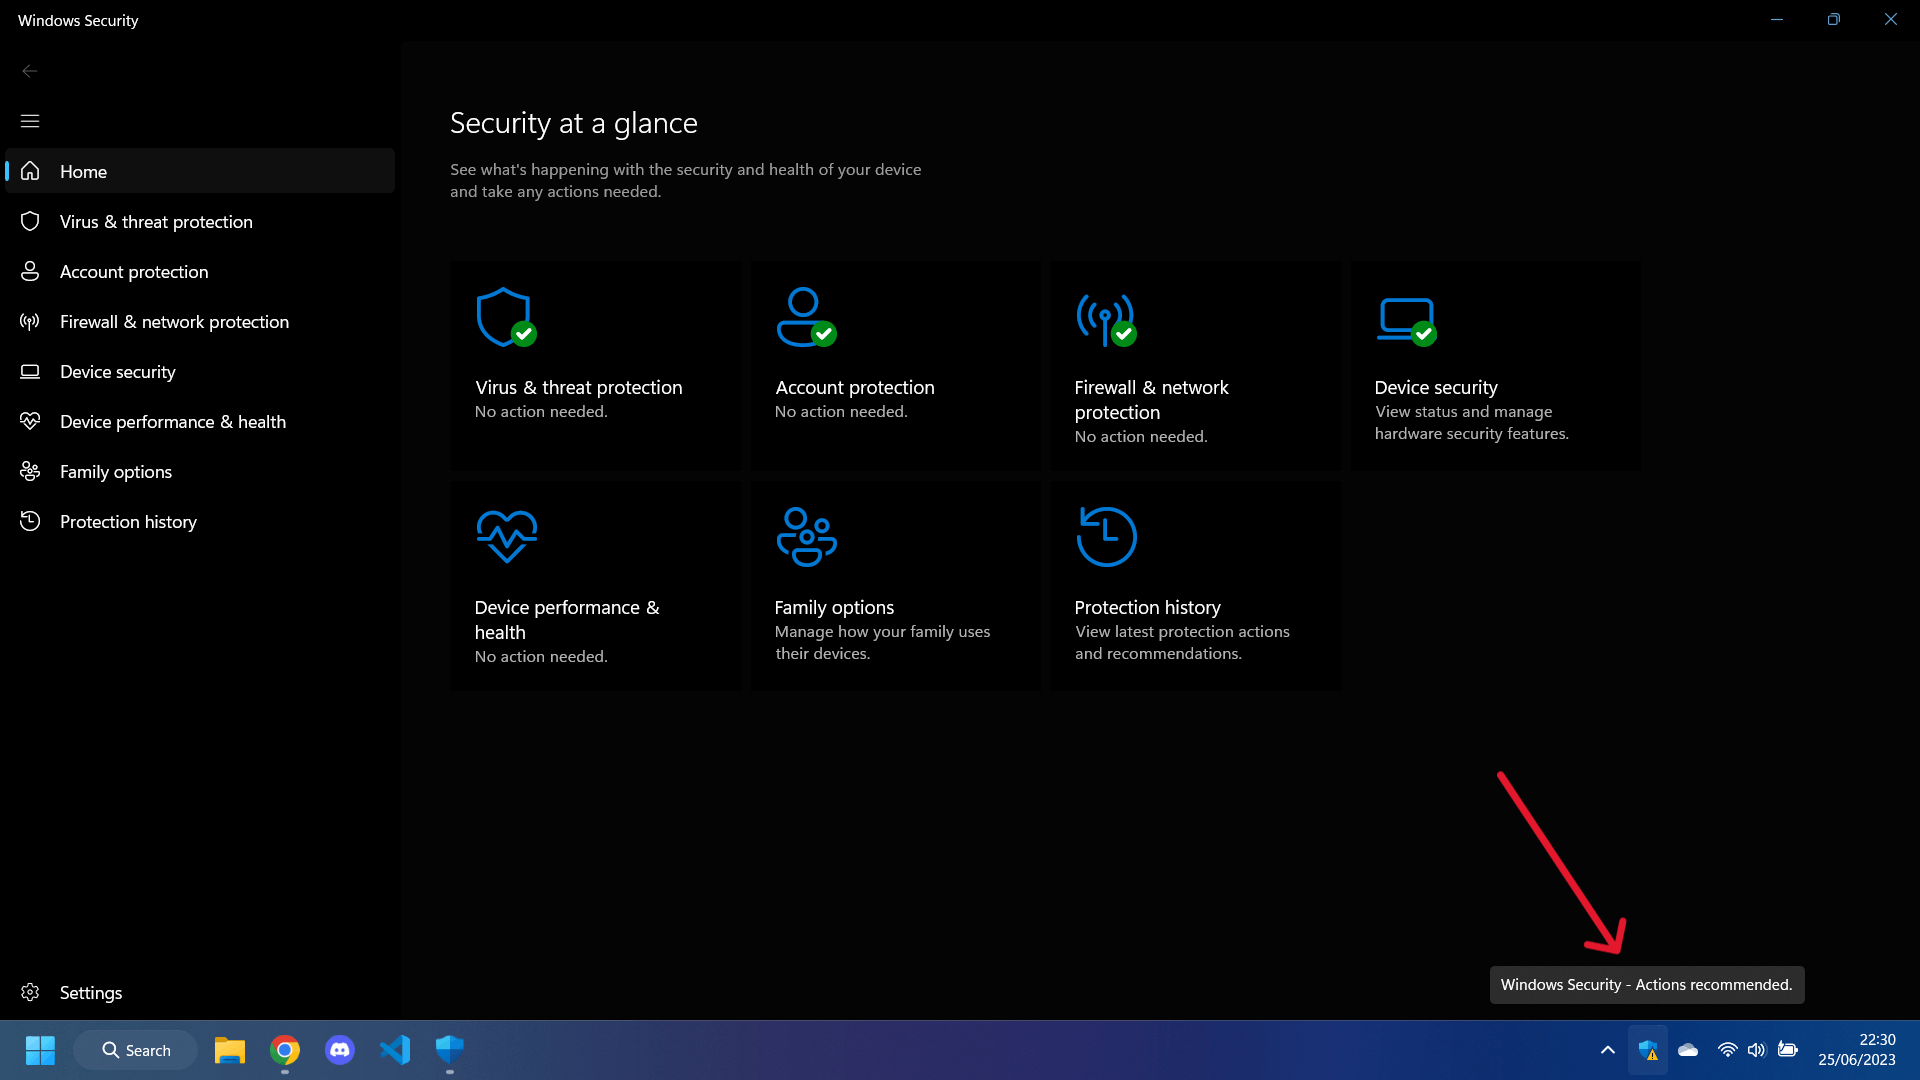This screenshot has height=1080, width=1920.
Task: Open the Account protection person tile icon
Action: pos(805,318)
